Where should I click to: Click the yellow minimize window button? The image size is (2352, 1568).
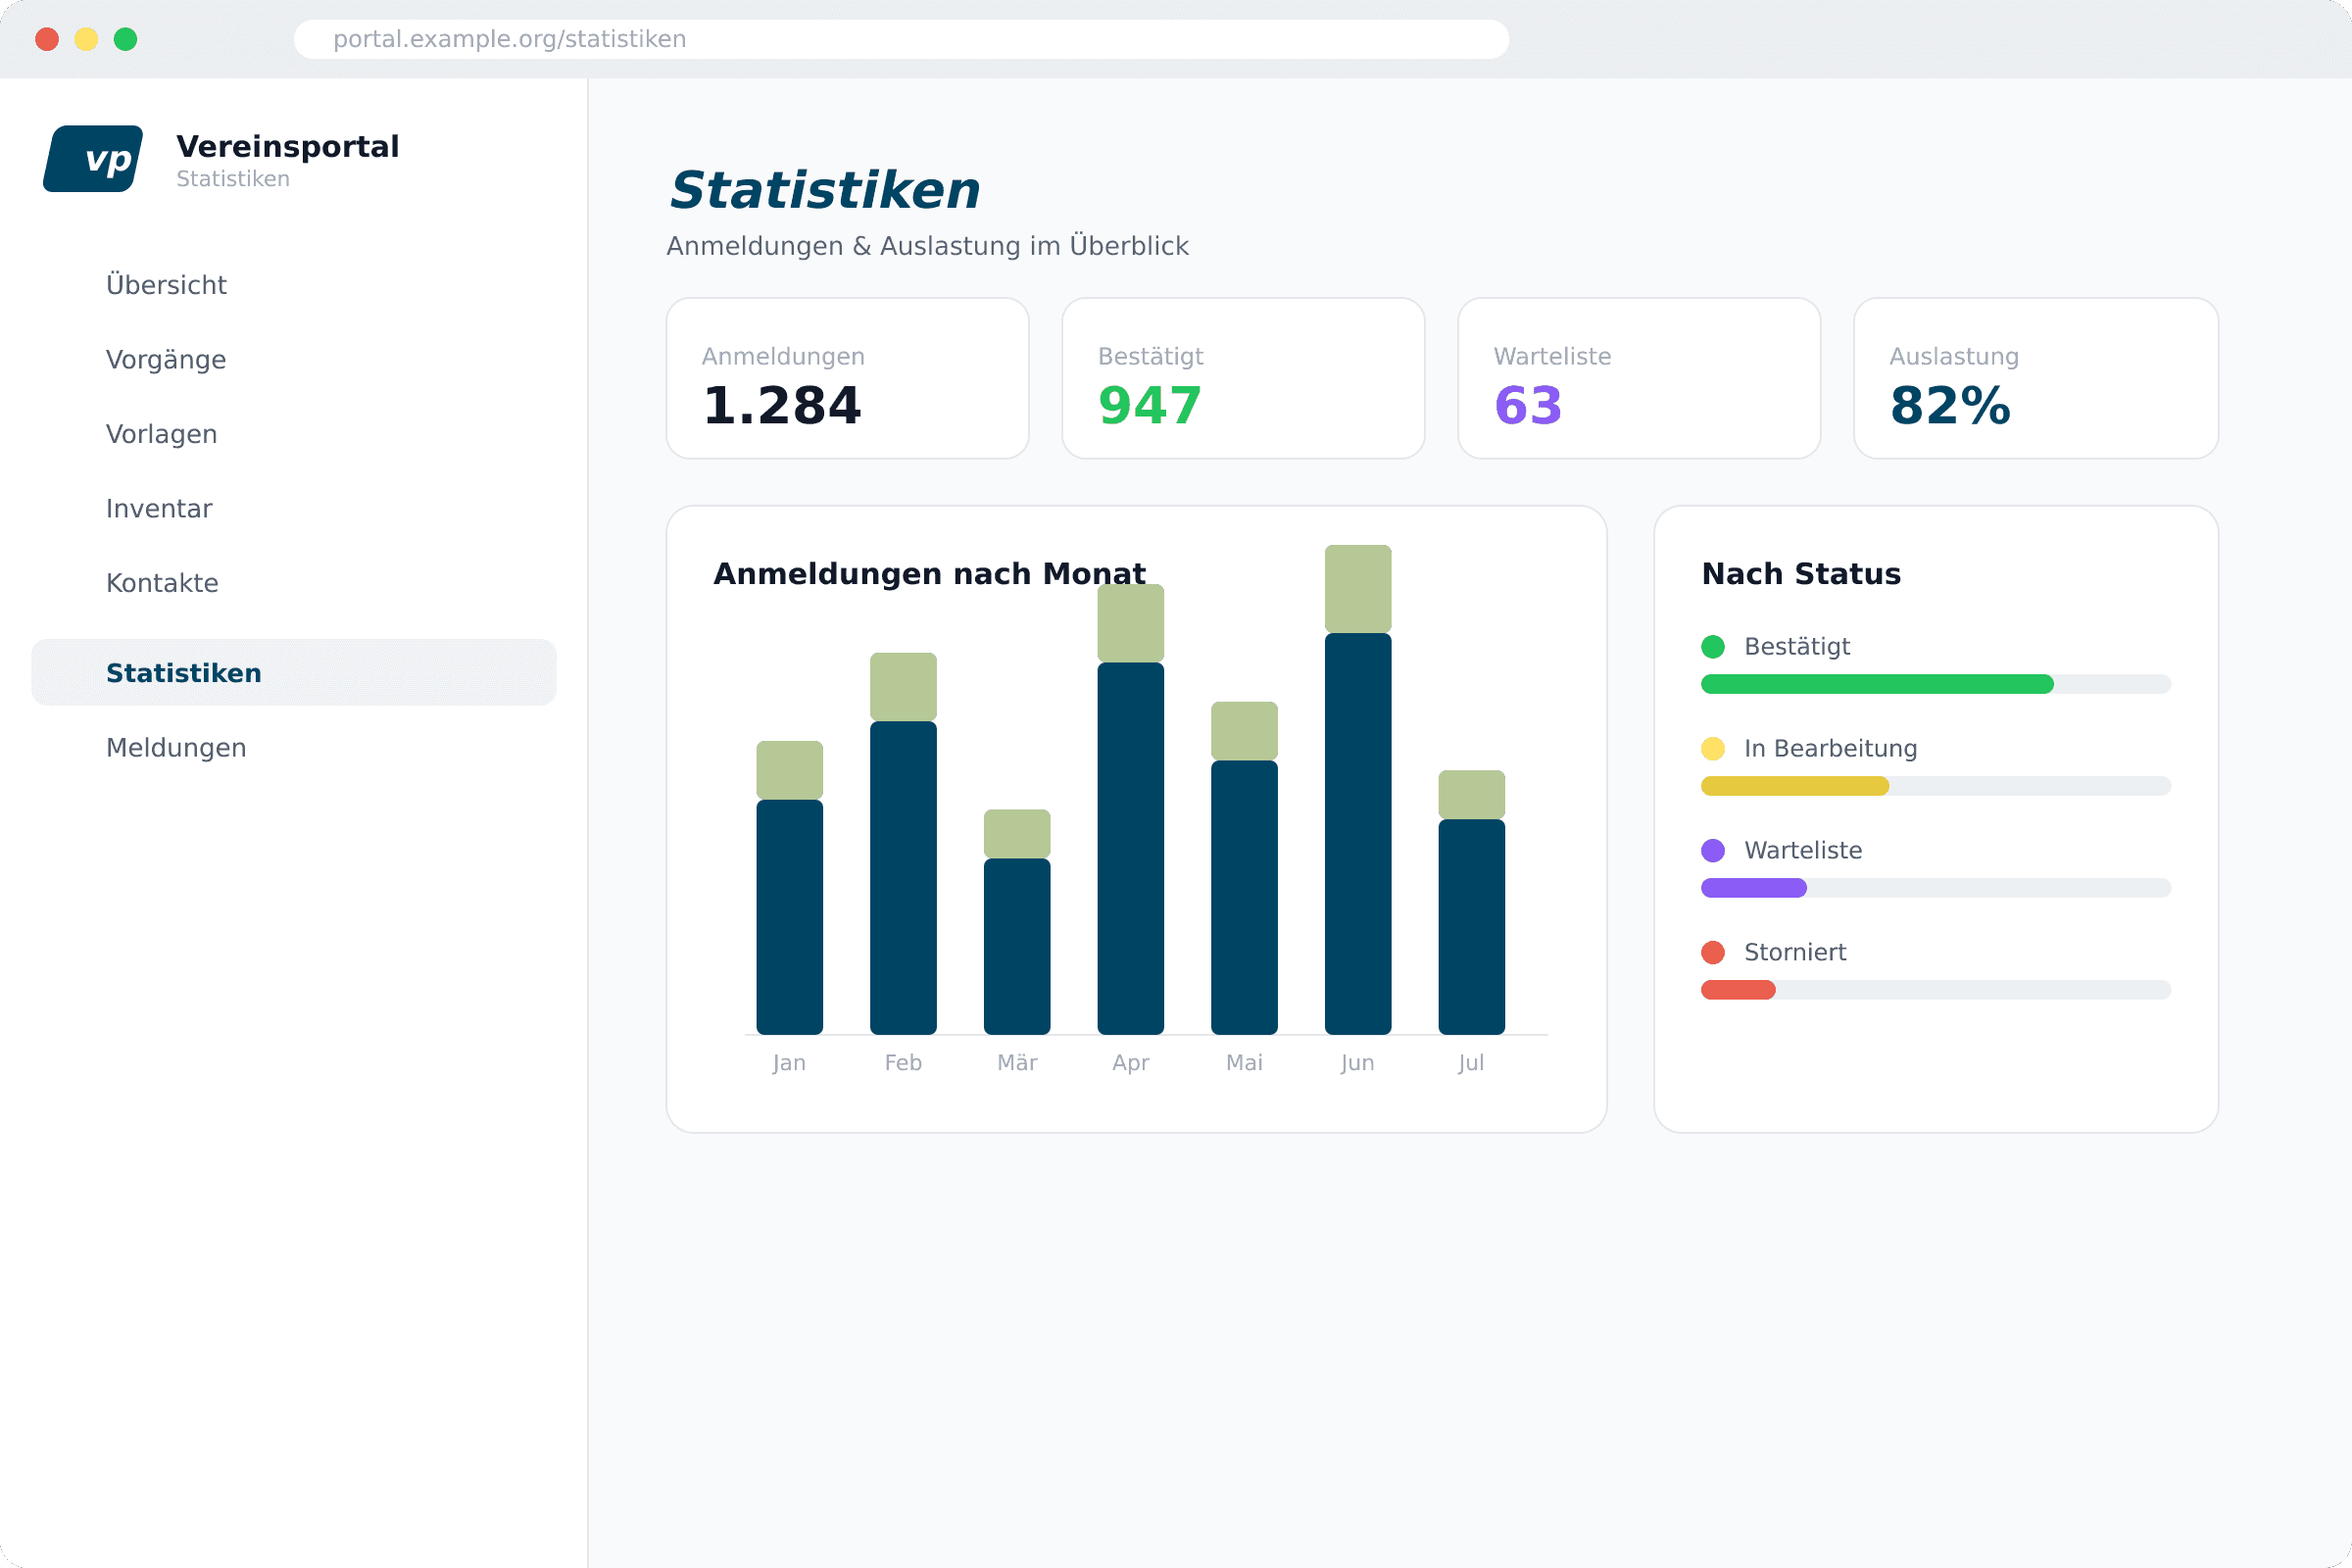click(86, 39)
